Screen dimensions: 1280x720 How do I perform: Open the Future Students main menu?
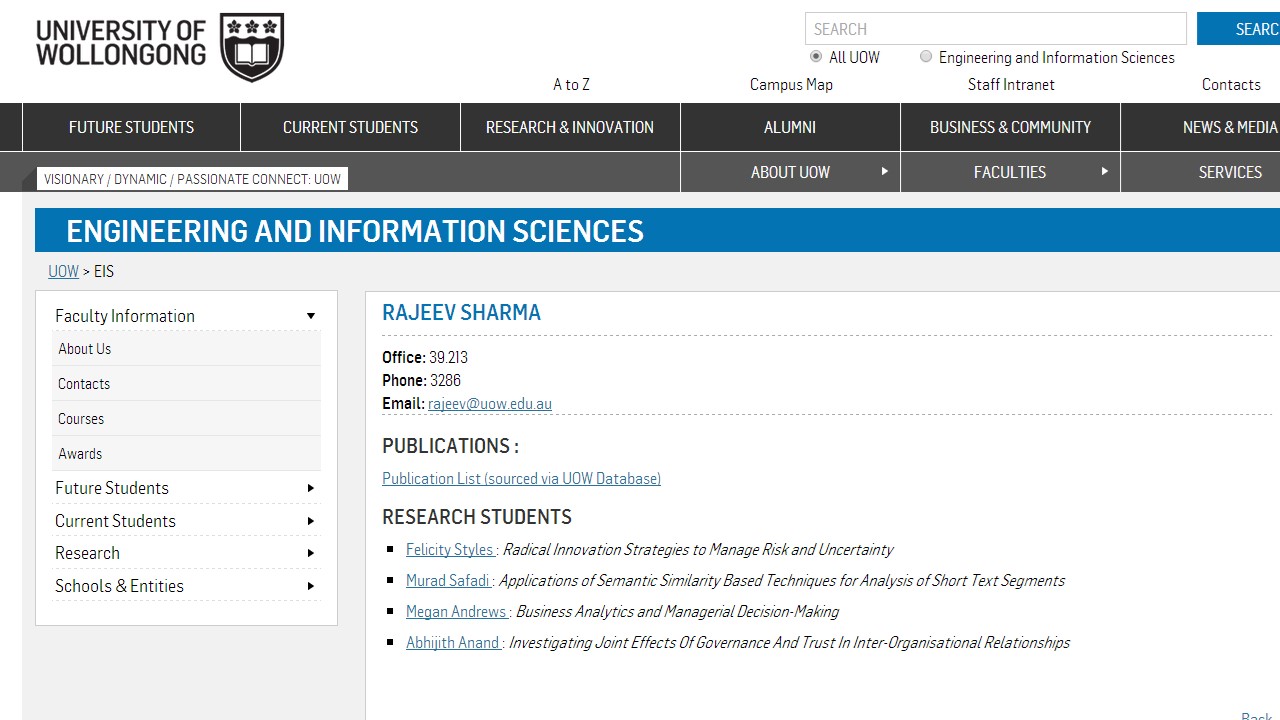point(131,127)
